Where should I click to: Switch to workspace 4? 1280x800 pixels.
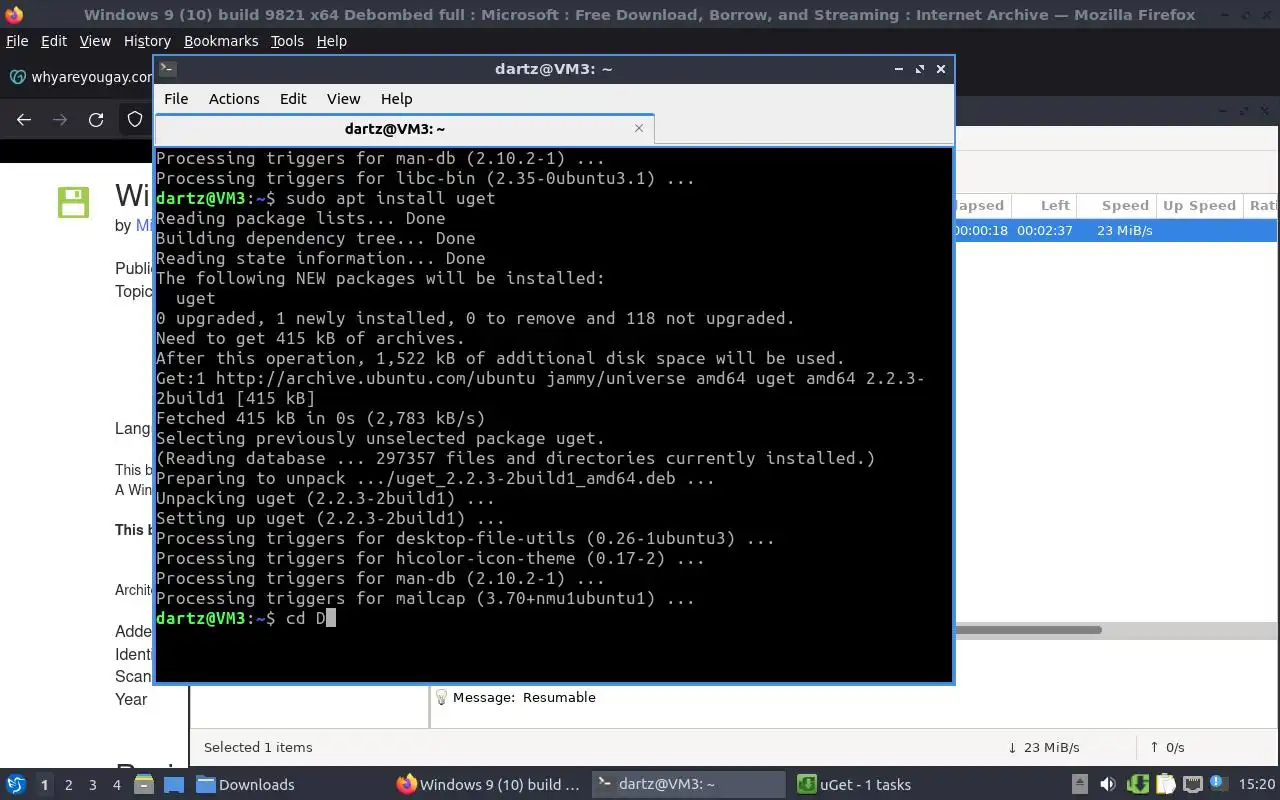[x=117, y=785]
